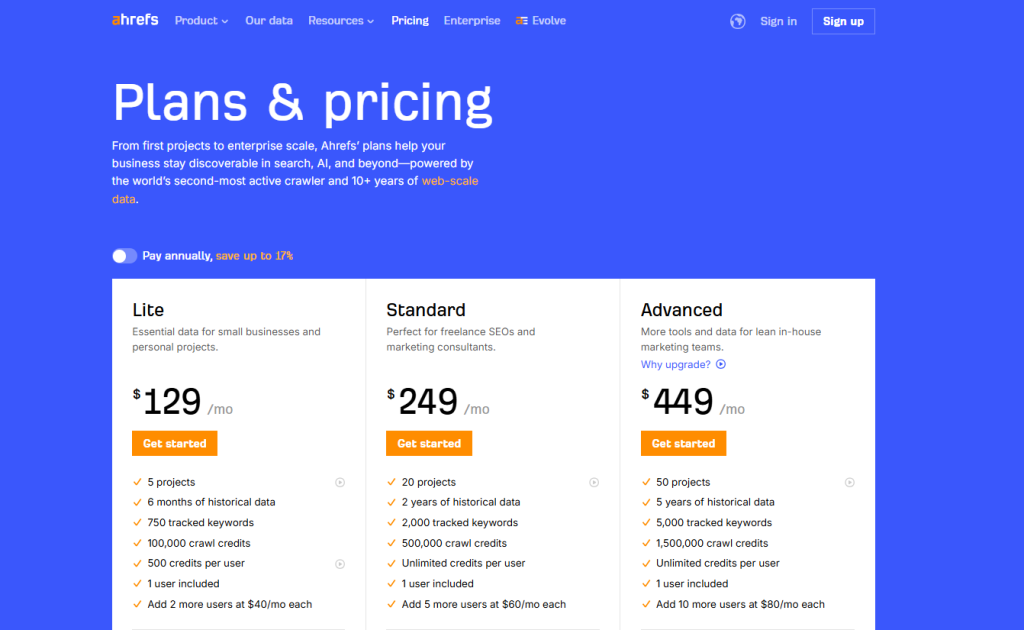Click play icon next to Why upgrade

pyautogui.click(x=721, y=365)
